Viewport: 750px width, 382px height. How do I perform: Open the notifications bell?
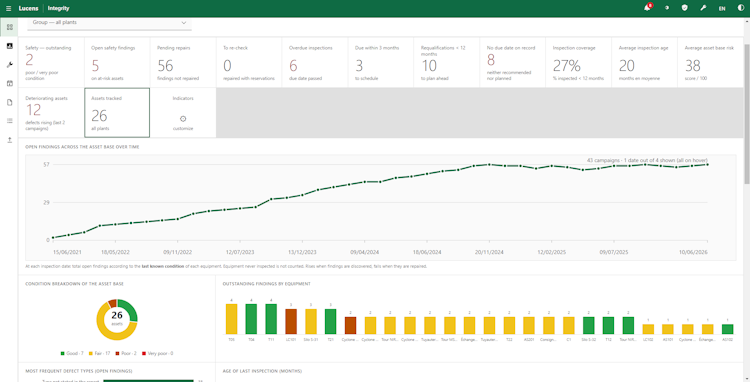[648, 8]
